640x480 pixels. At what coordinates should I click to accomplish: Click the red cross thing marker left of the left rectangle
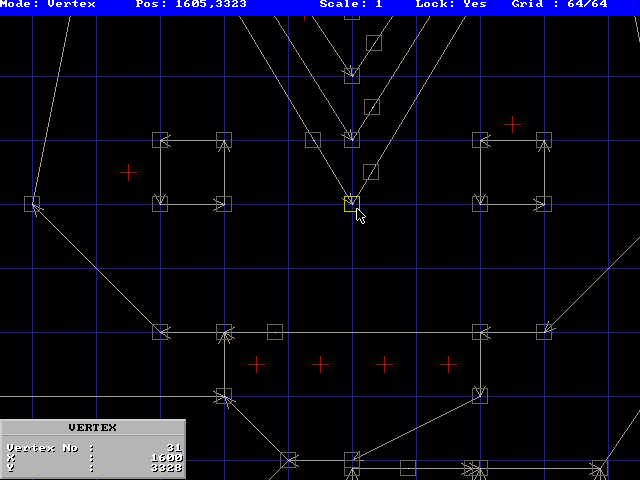click(128, 172)
